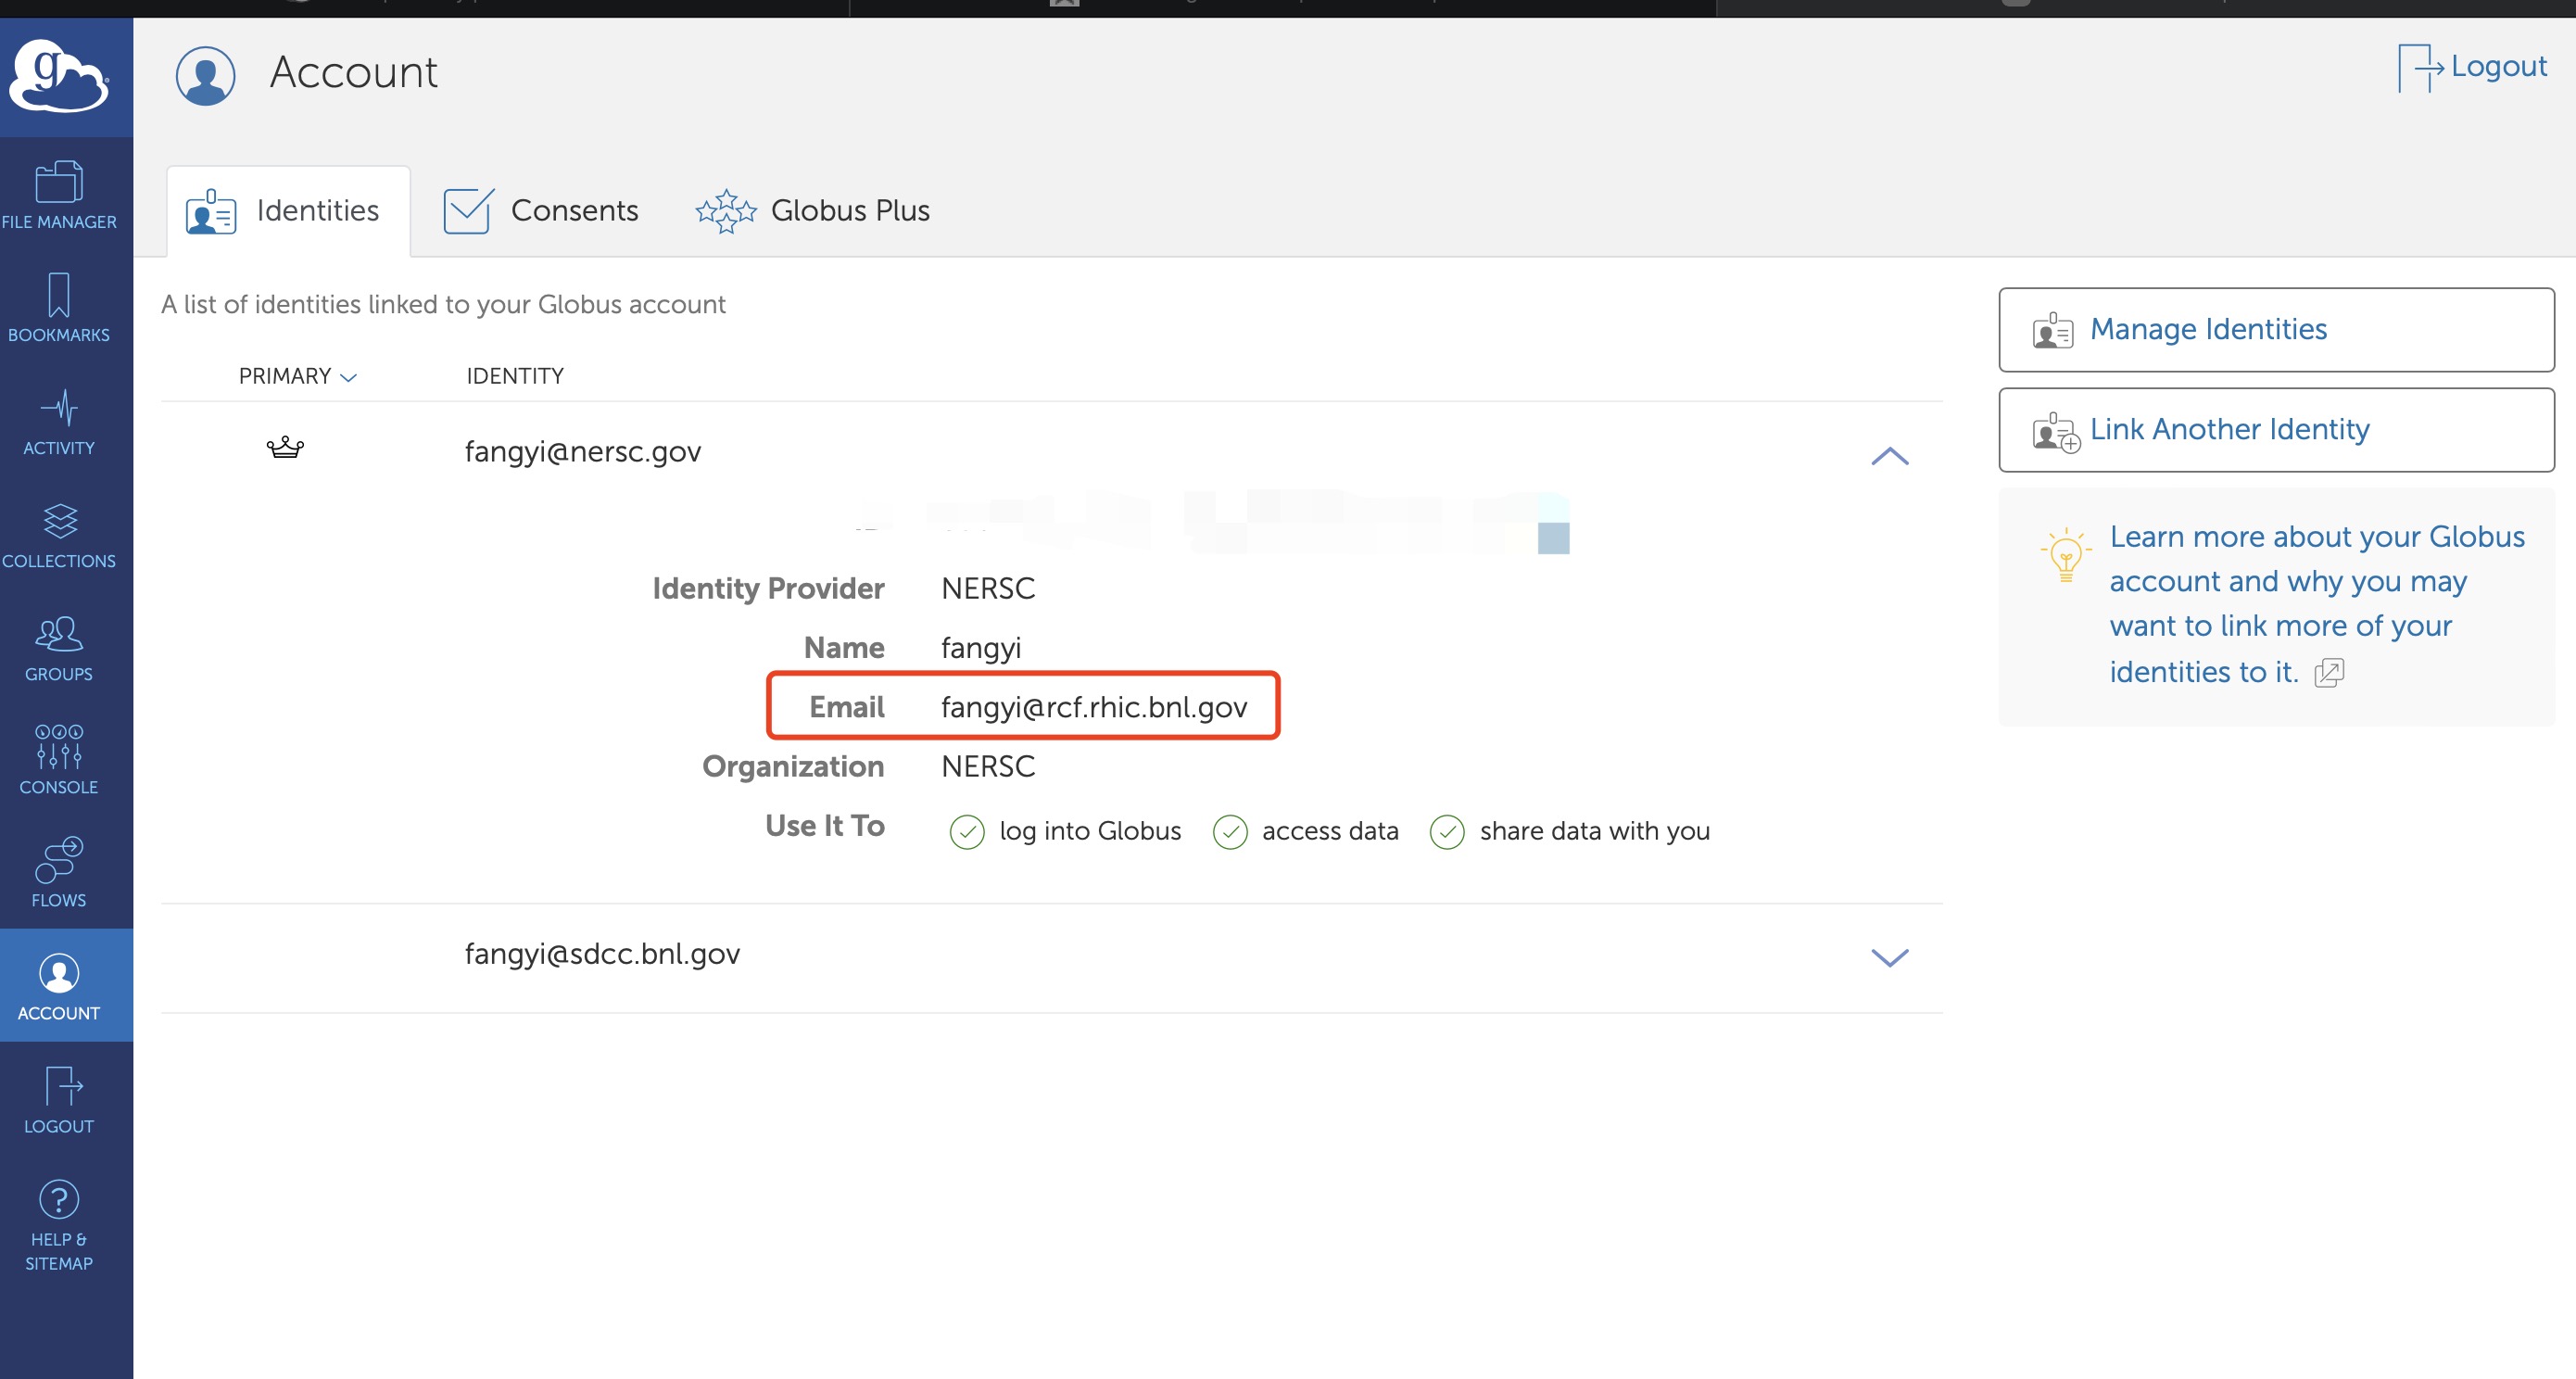Open File Manager from sidebar
Screen dimensions: 2576x1379
[x=59, y=196]
